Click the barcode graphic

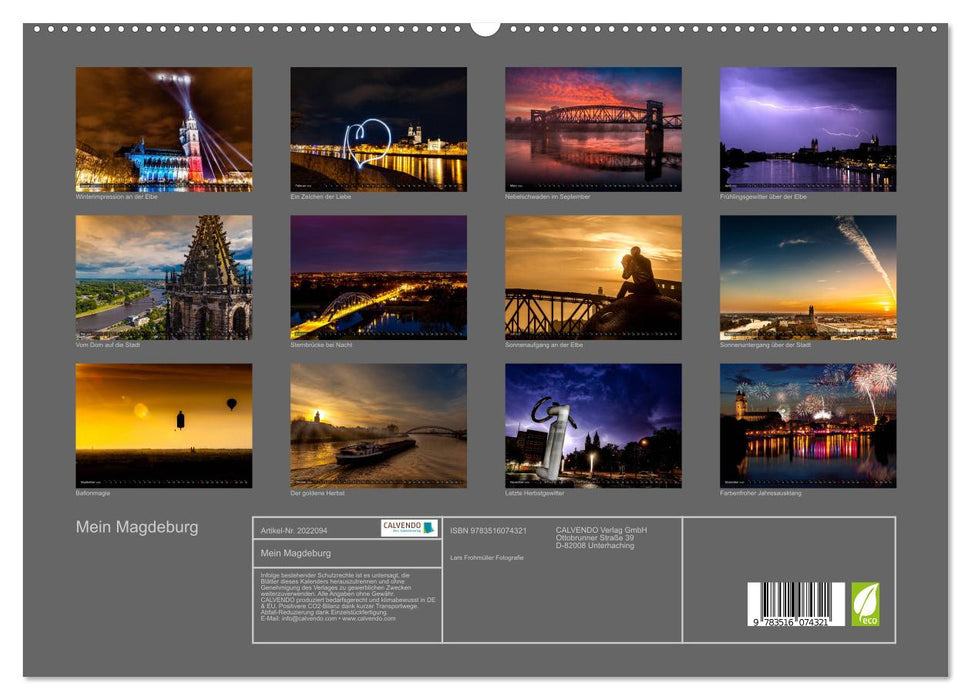[x=795, y=600]
